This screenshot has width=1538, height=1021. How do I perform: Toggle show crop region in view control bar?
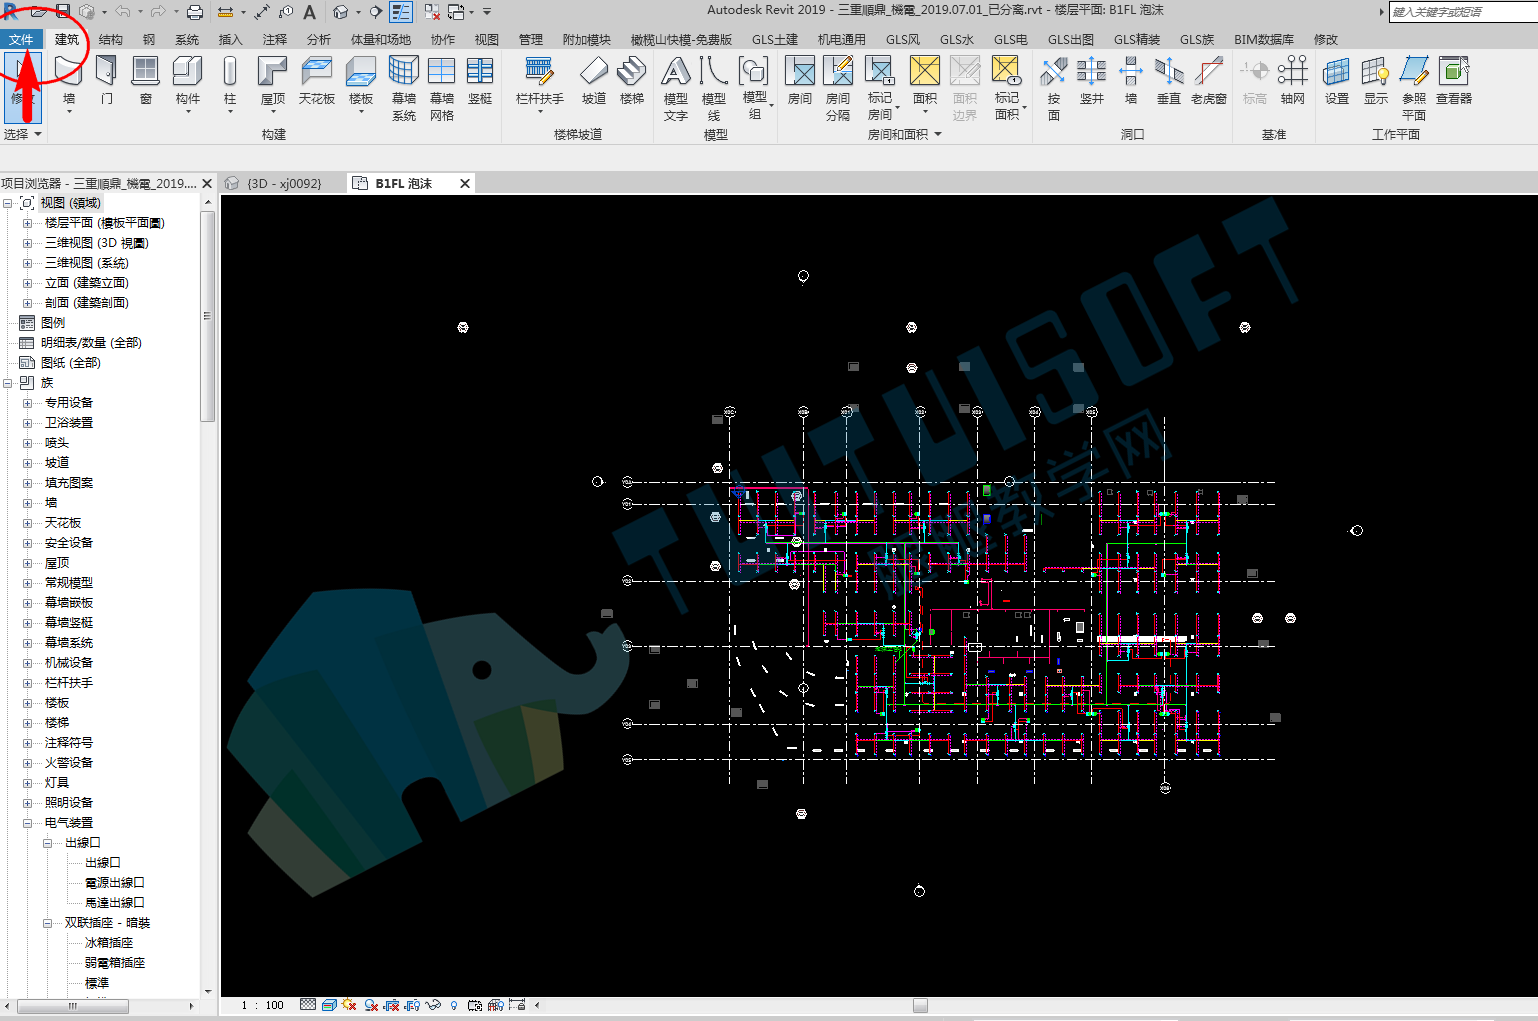click(x=412, y=1005)
